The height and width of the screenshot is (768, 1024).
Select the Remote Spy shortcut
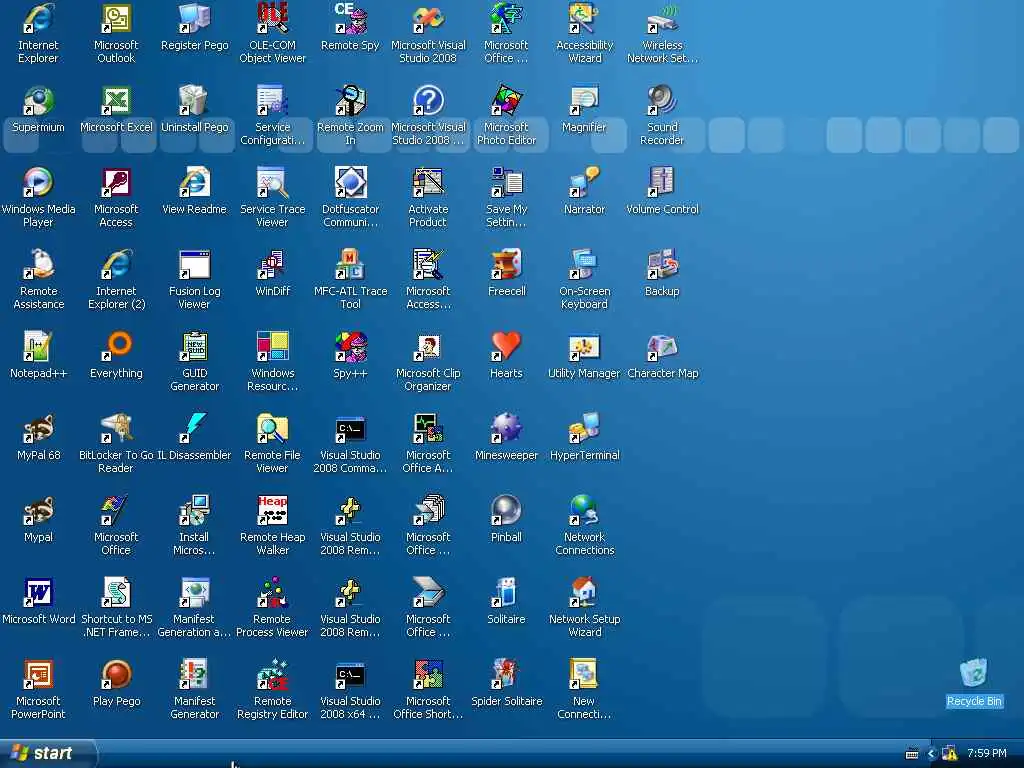[x=351, y=19]
